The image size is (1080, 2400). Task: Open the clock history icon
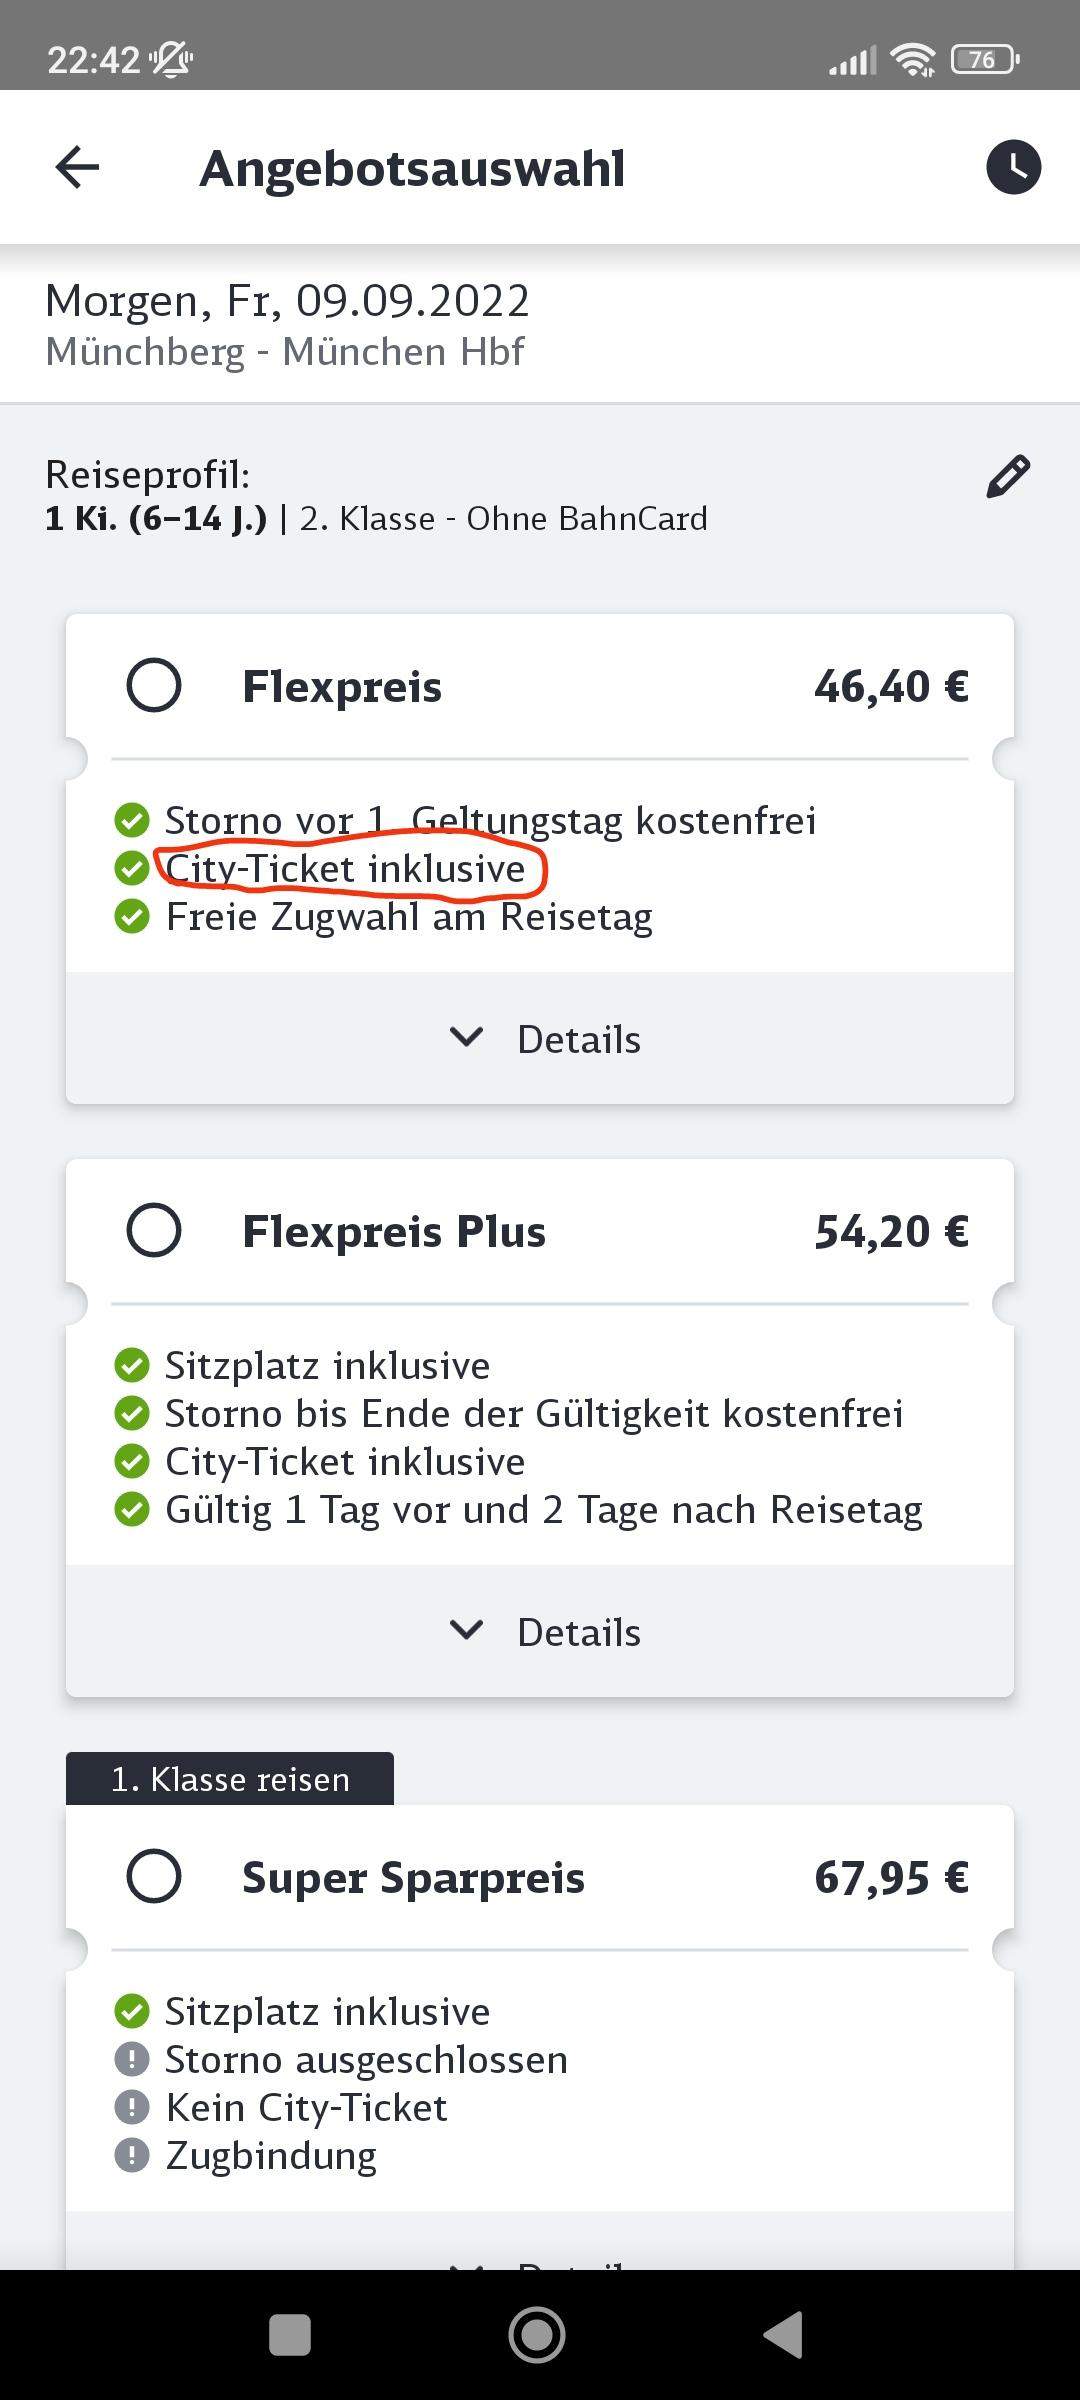tap(1013, 167)
